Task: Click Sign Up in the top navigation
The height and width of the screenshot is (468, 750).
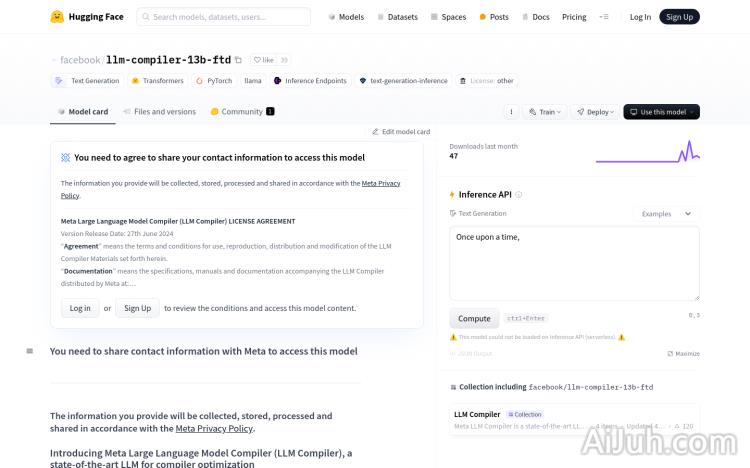Action: point(679,17)
